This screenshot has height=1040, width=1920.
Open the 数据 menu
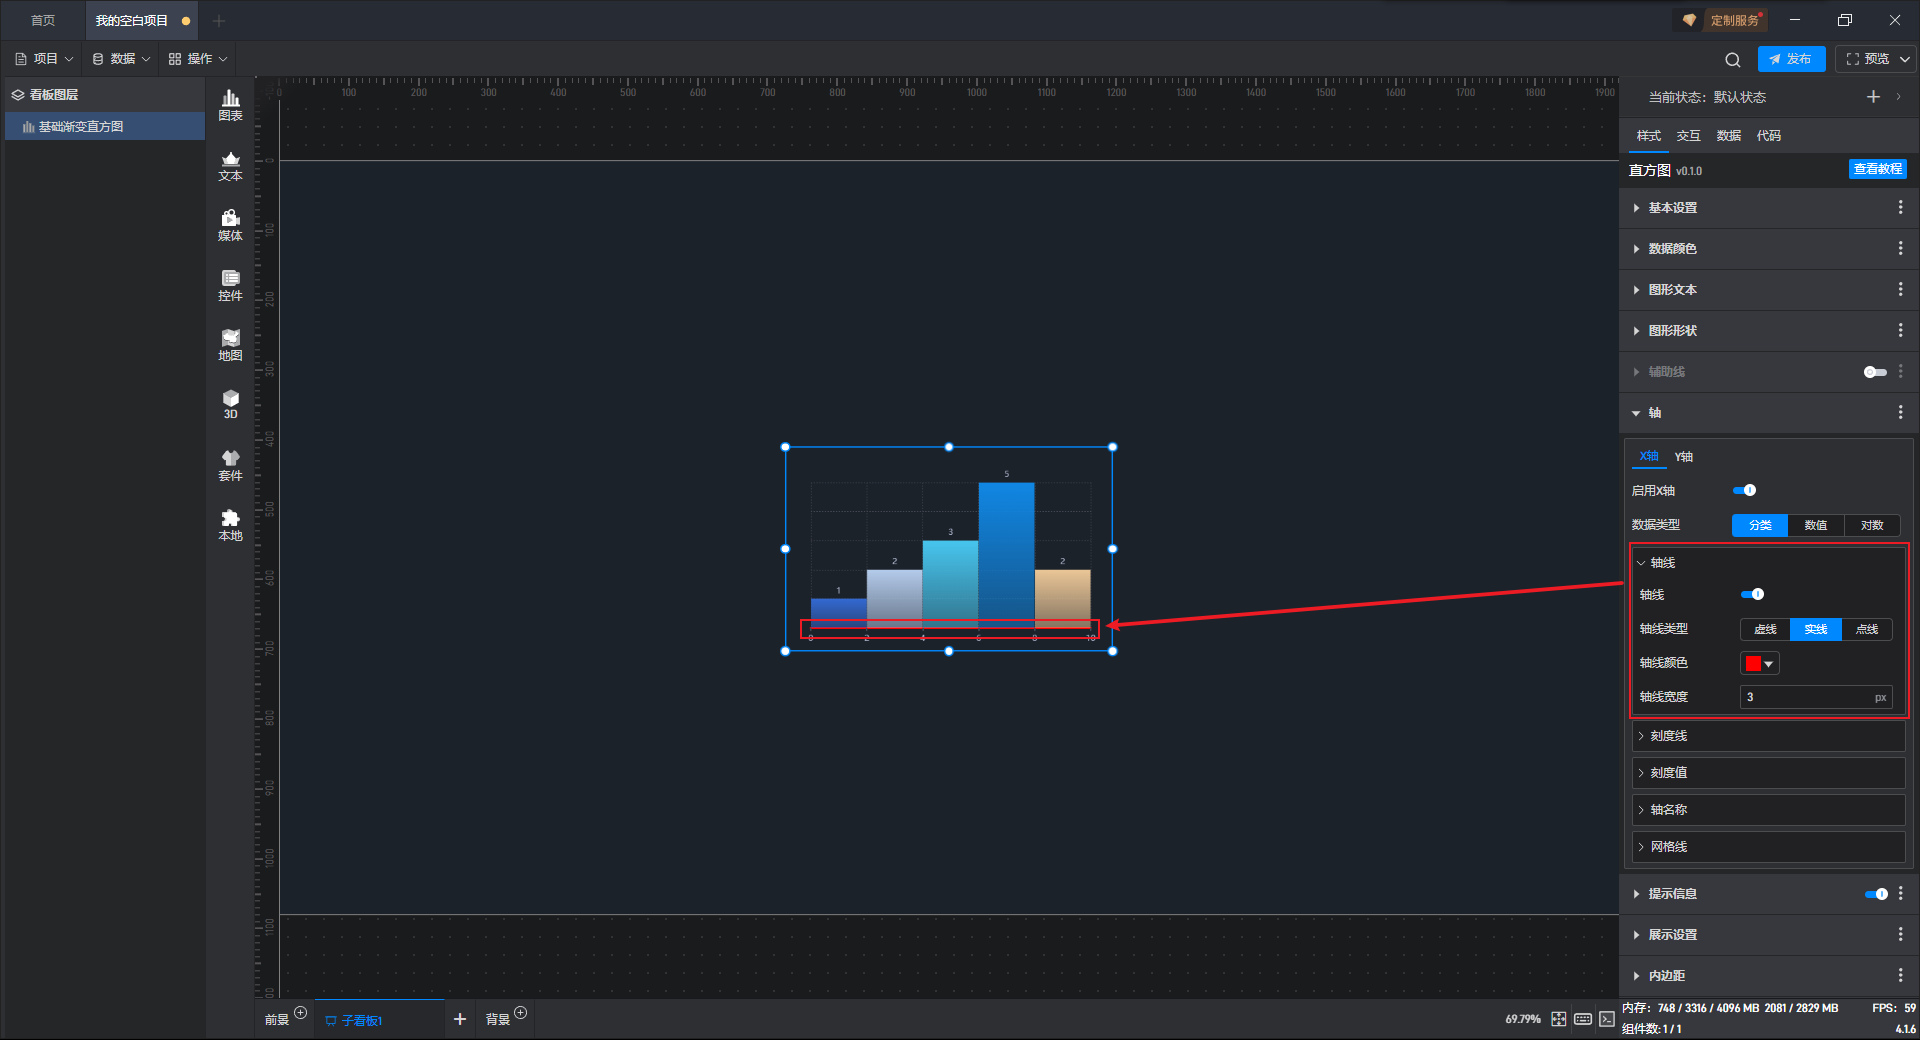coord(122,59)
